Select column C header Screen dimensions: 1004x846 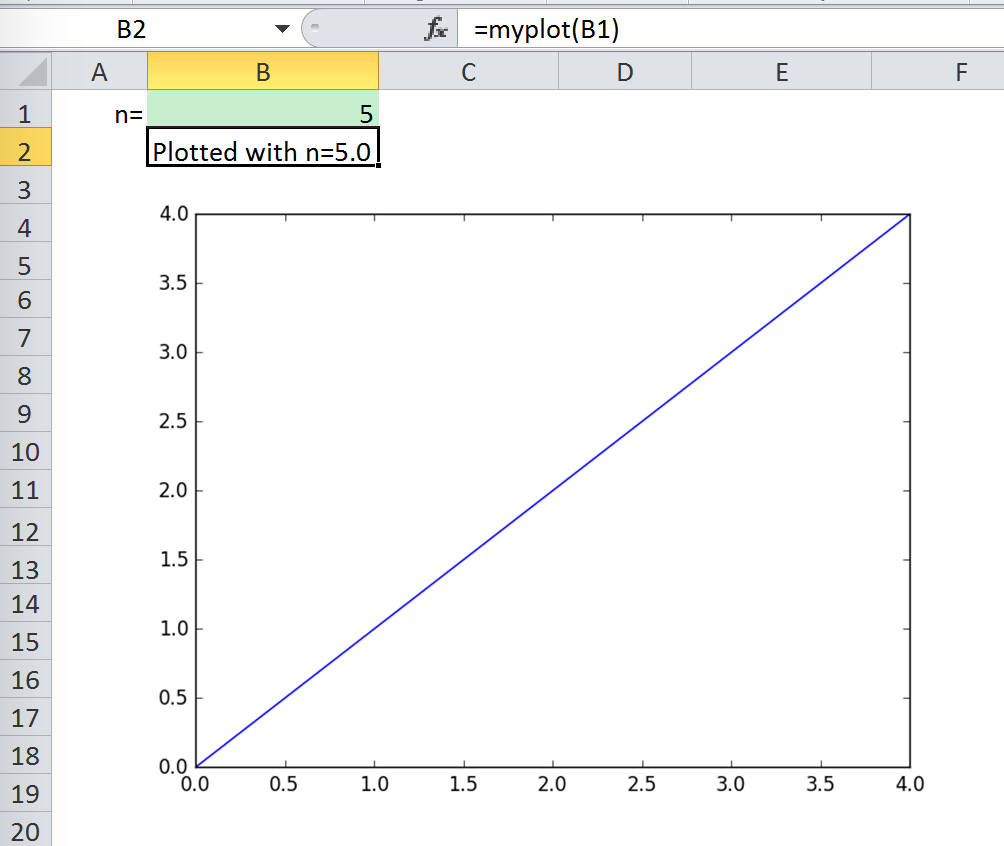469,72
